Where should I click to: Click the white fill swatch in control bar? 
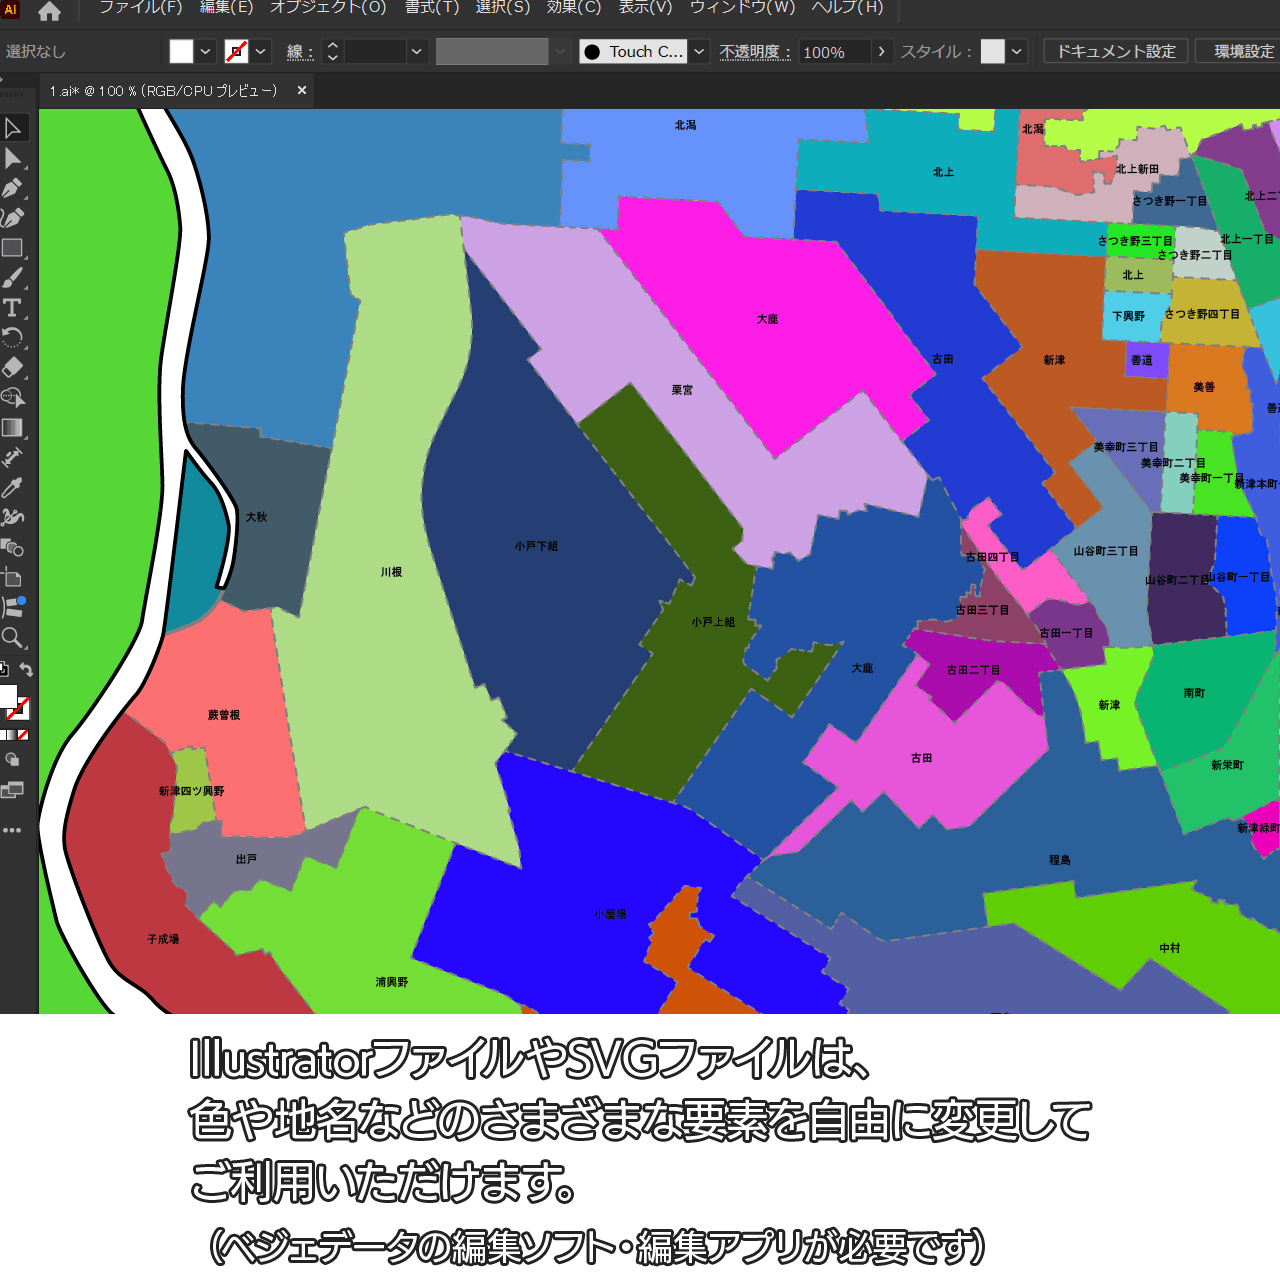click(x=181, y=52)
